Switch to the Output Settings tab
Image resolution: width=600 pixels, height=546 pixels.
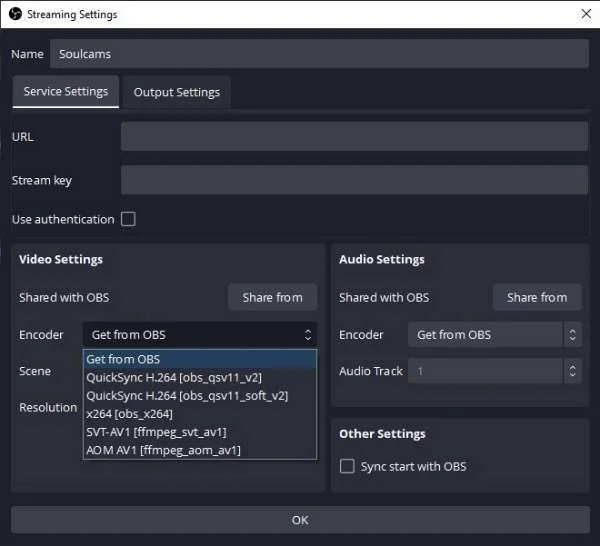[x=177, y=92]
